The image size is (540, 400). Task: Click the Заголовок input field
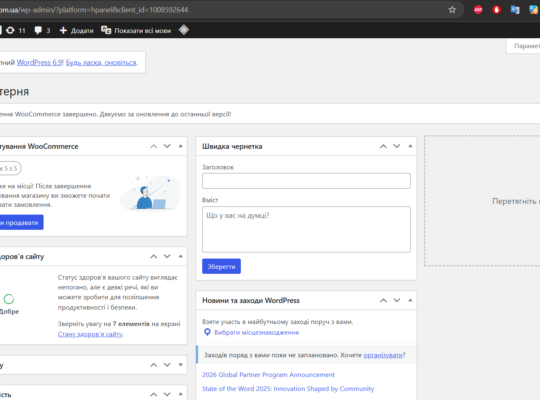tap(306, 181)
